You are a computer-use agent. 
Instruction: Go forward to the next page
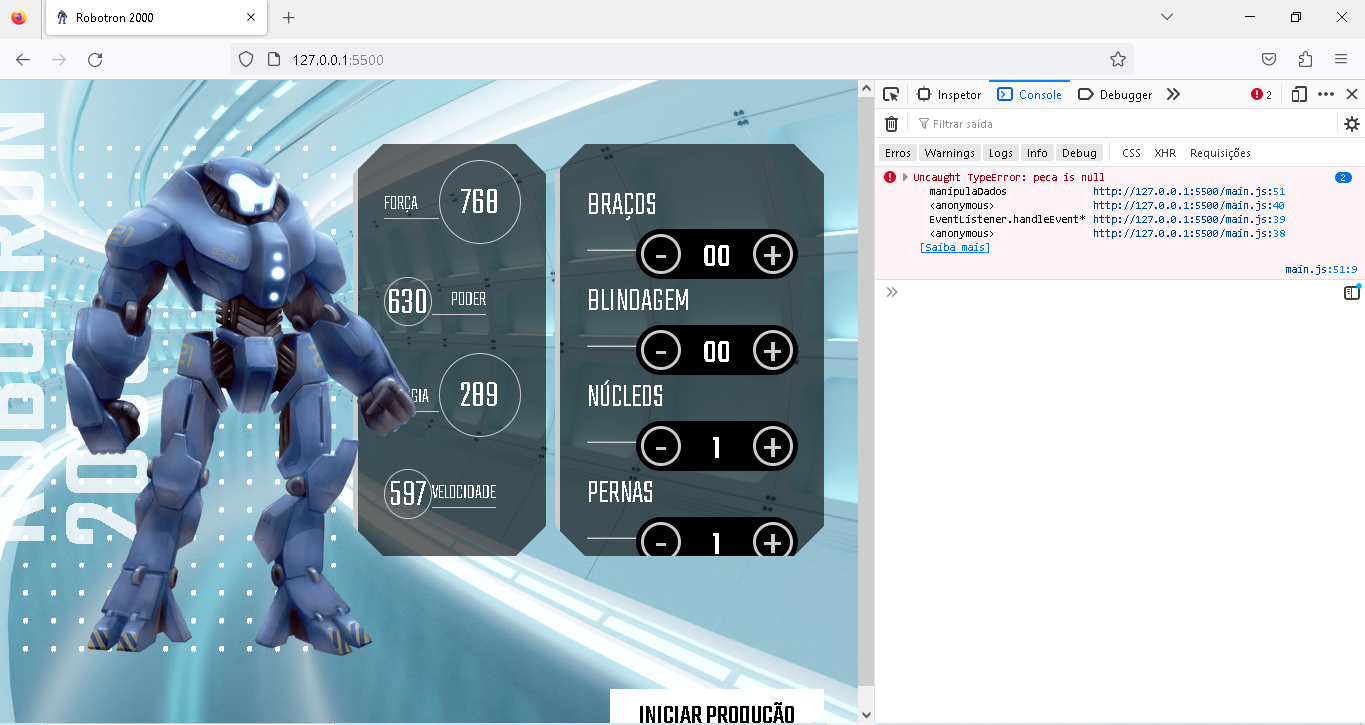point(59,59)
